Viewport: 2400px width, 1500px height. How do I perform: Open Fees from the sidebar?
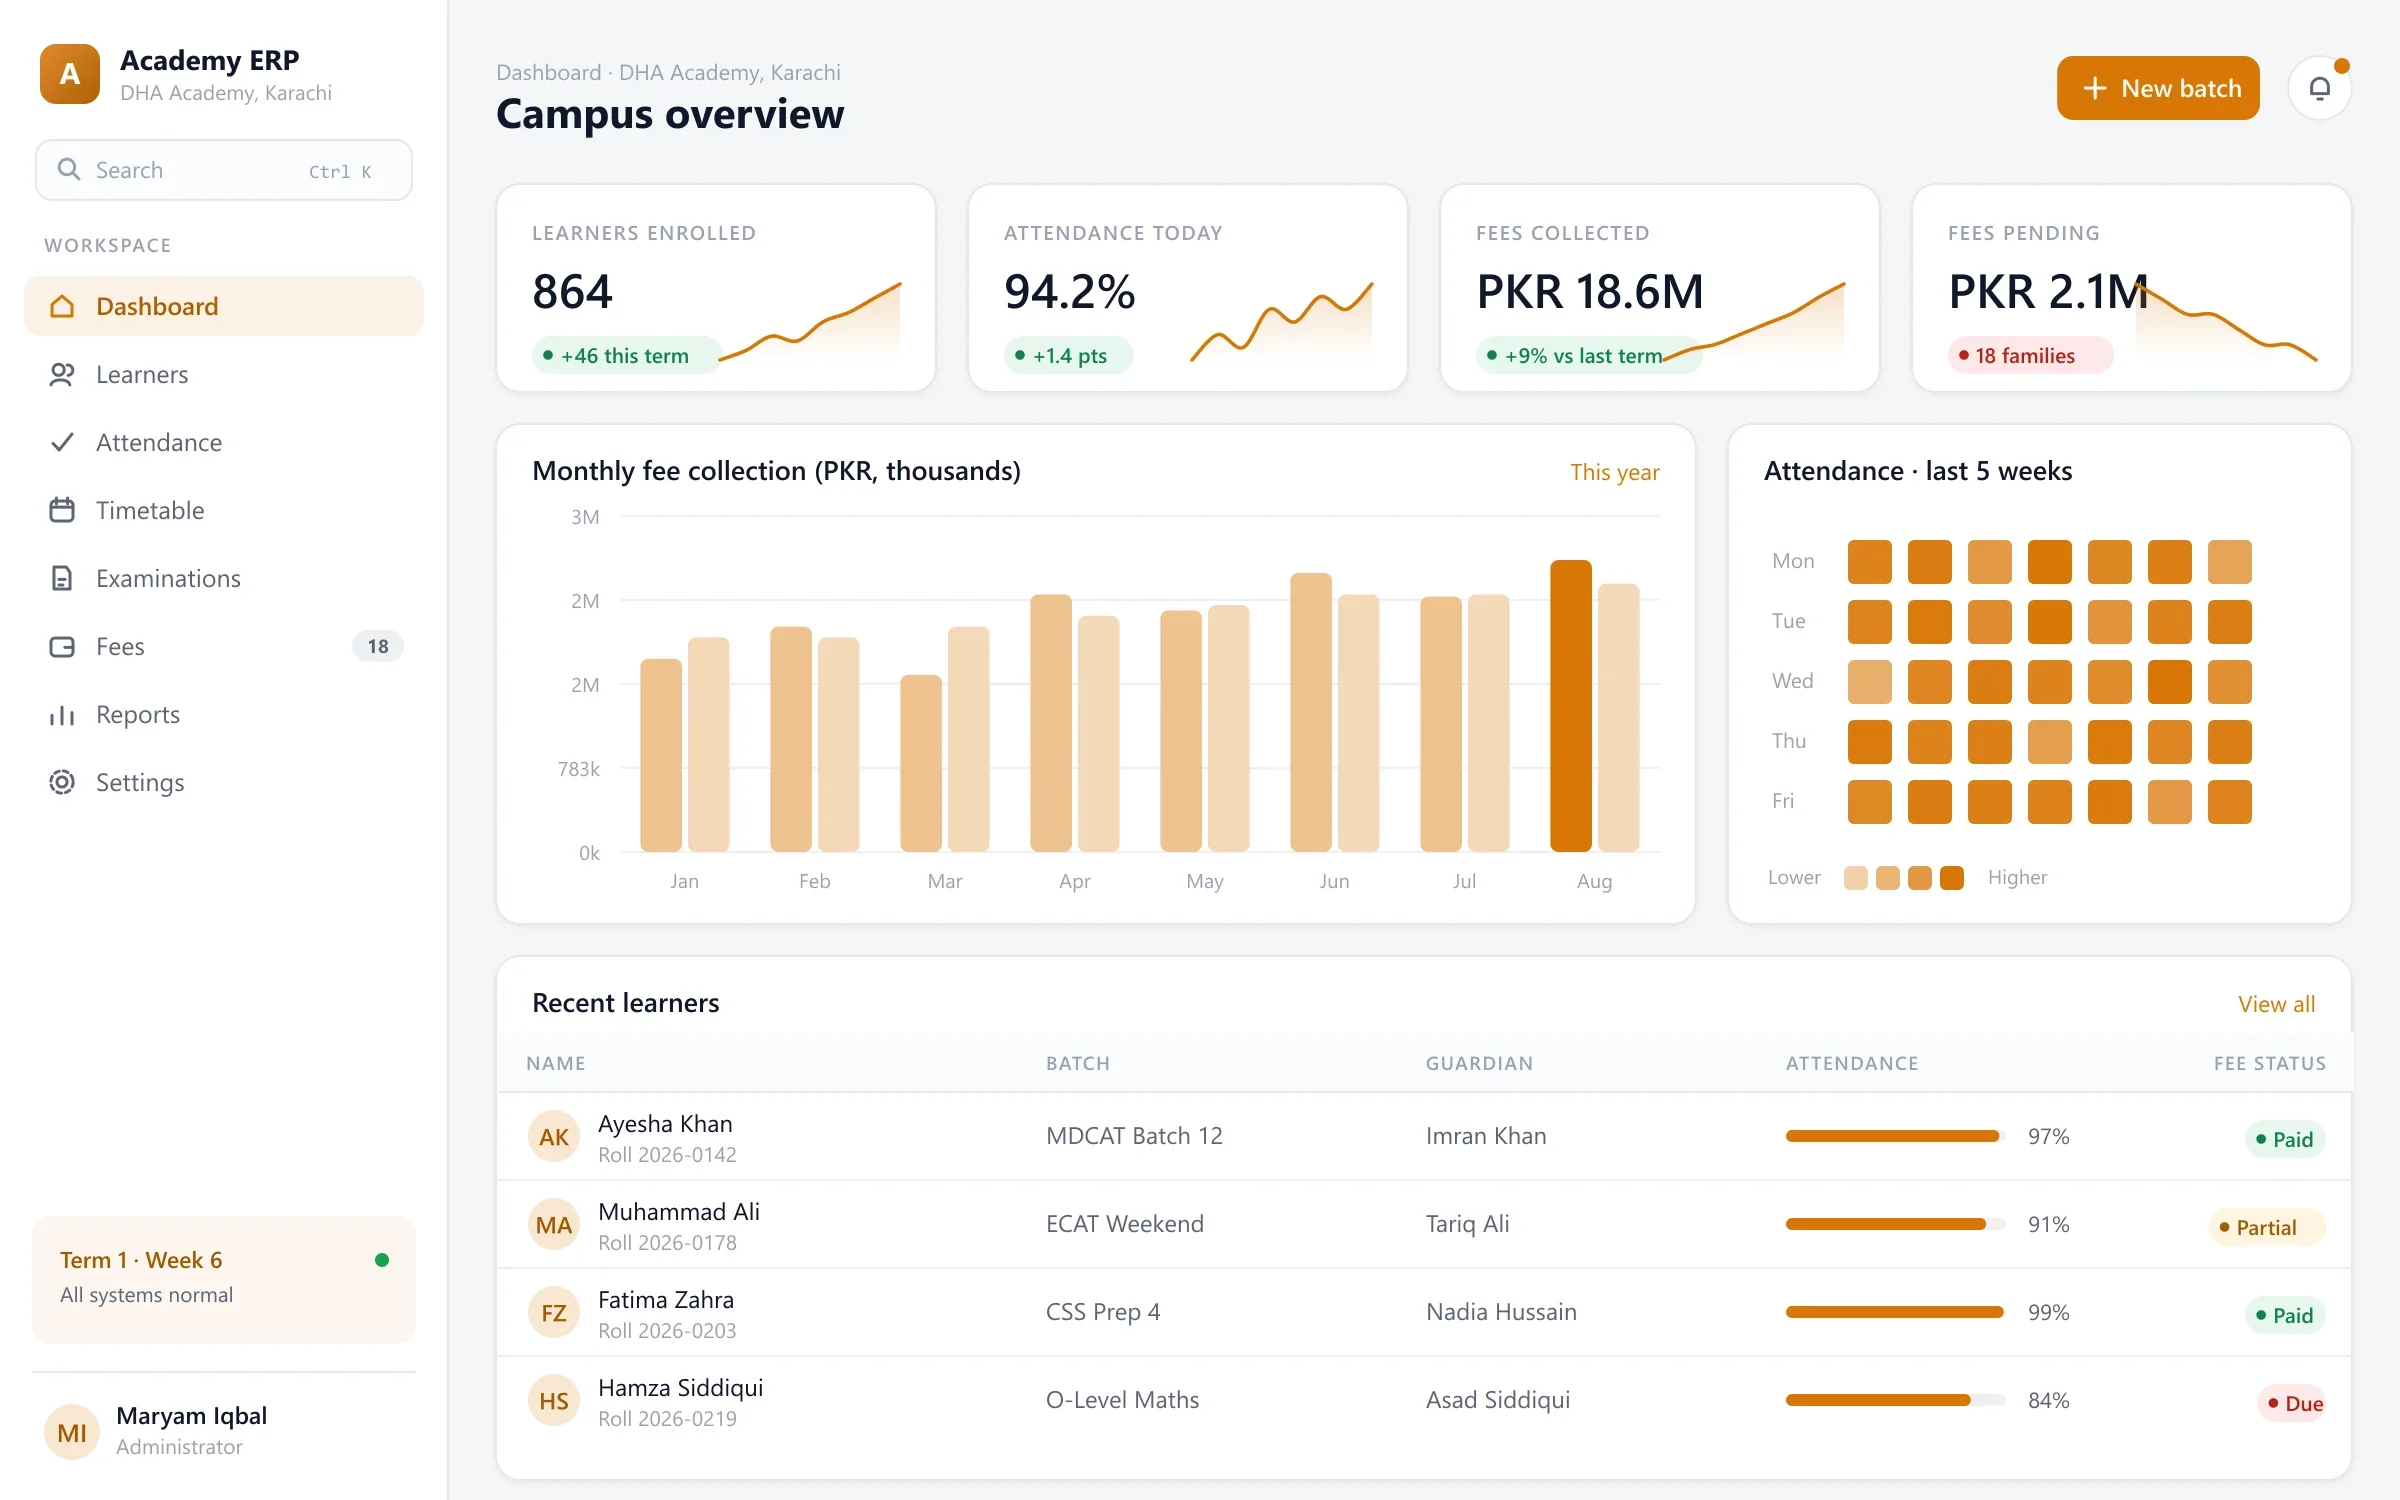pos(224,646)
